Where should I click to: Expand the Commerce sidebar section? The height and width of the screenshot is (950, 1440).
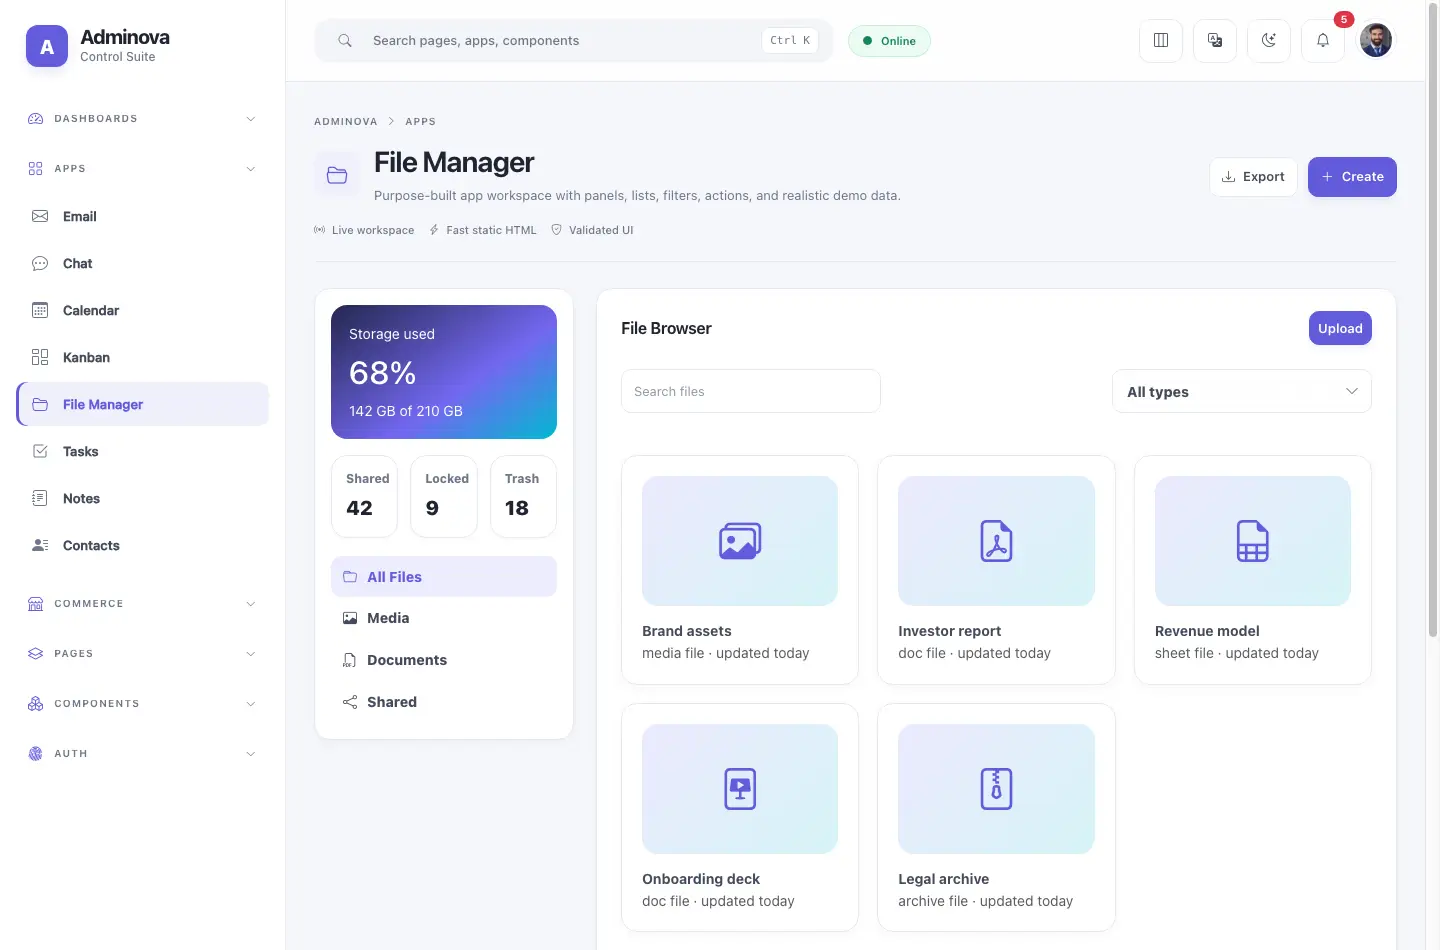click(142, 604)
